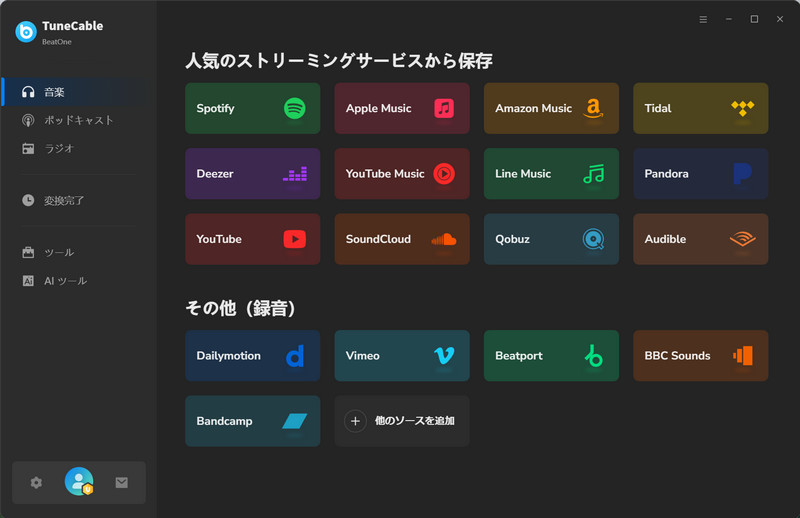
Task: Click the Qobuz card label
Action: point(512,239)
